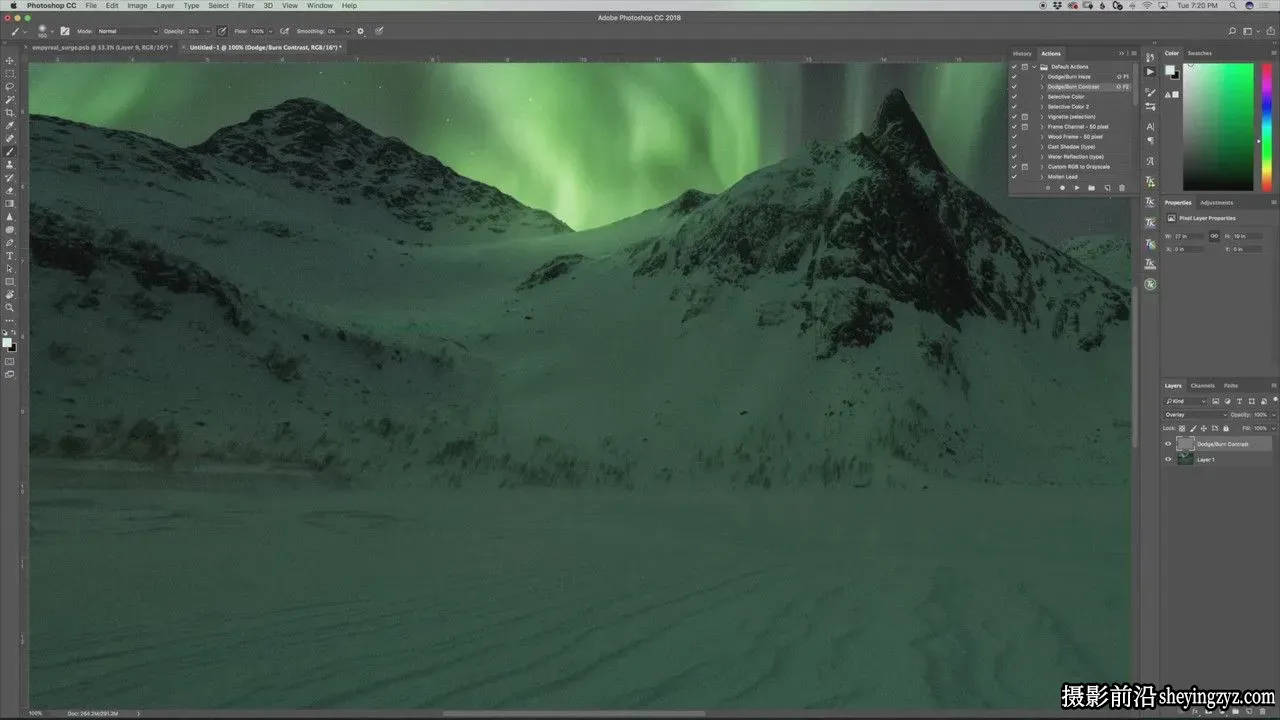Viewport: 1280px width, 720px height.
Task: Expand the Dodge/Burn Contrast action steps
Action: 1042,87
